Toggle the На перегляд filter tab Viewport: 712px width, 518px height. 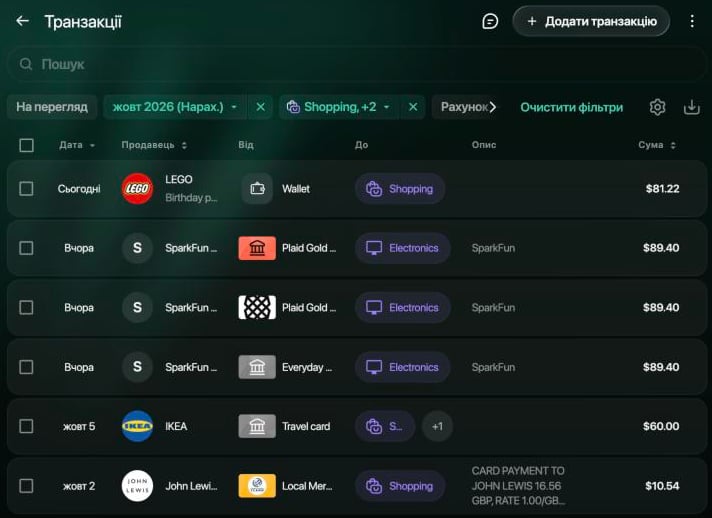[x=52, y=107]
